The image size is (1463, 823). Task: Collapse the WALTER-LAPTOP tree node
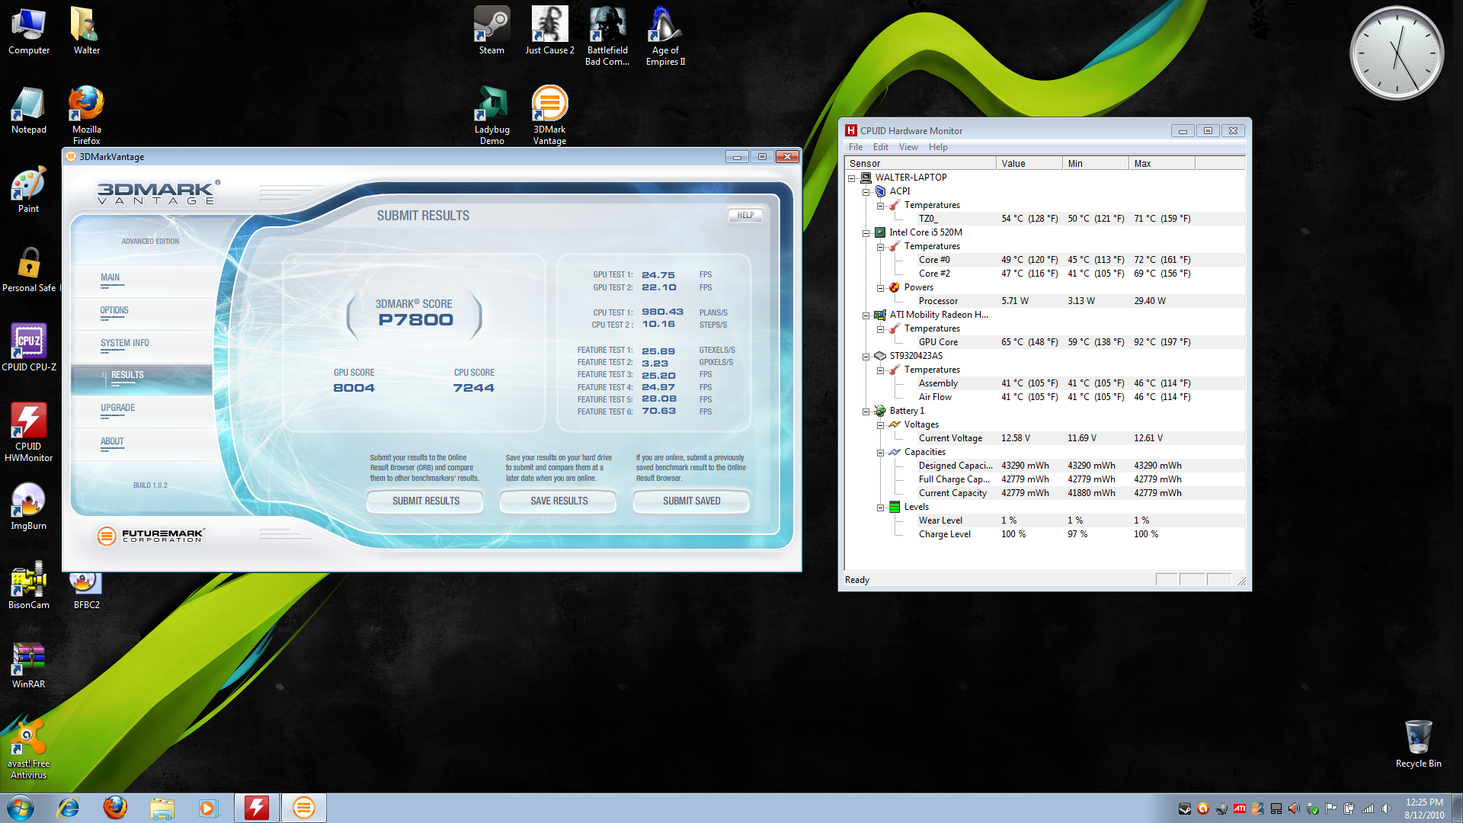coord(853,178)
